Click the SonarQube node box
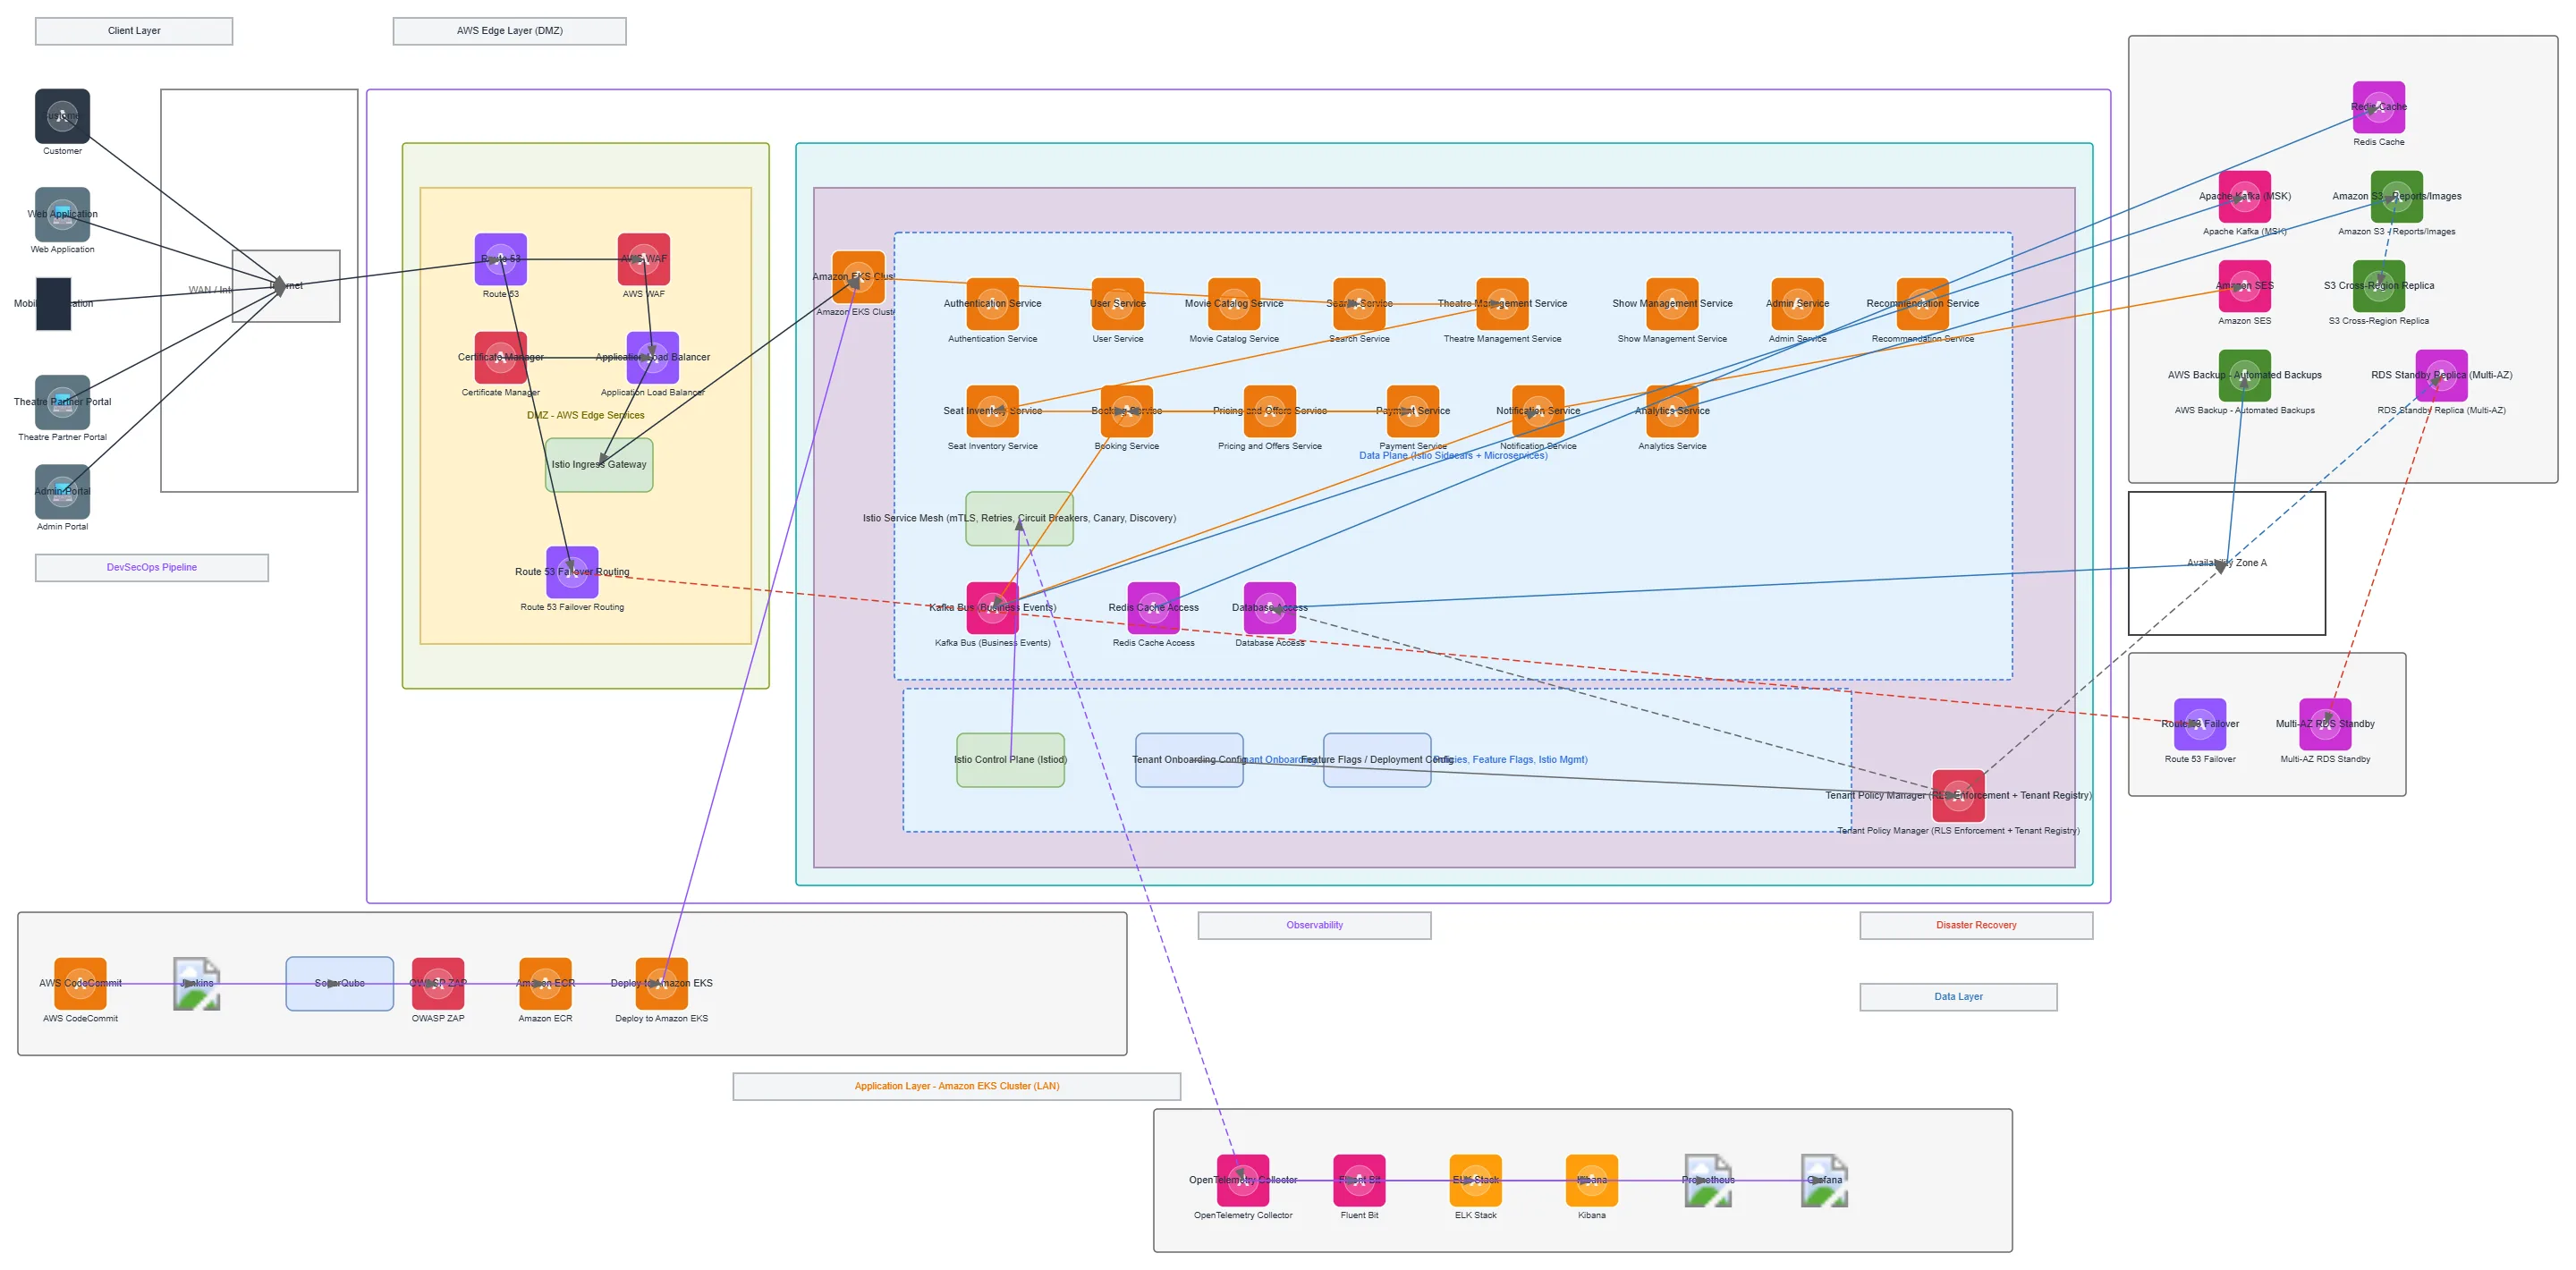This screenshot has height=1270, width=2576. click(339, 984)
